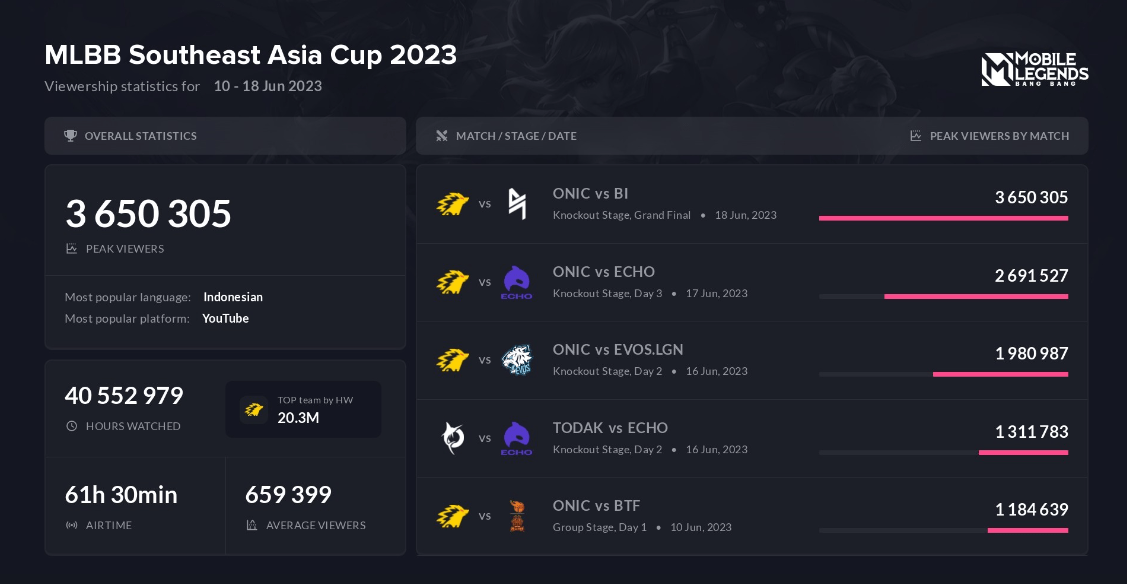Open the TODAK vs ECHO match title
The image size is (1127, 584).
tap(610, 427)
